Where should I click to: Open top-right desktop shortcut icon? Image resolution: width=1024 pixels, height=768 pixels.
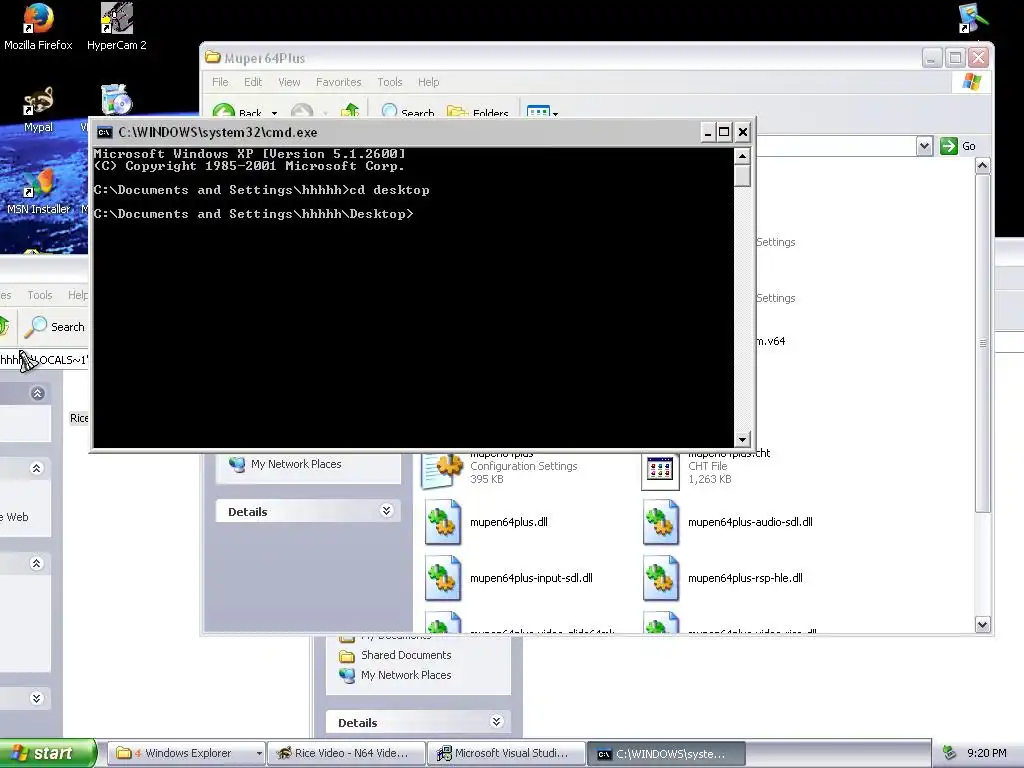[x=972, y=18]
